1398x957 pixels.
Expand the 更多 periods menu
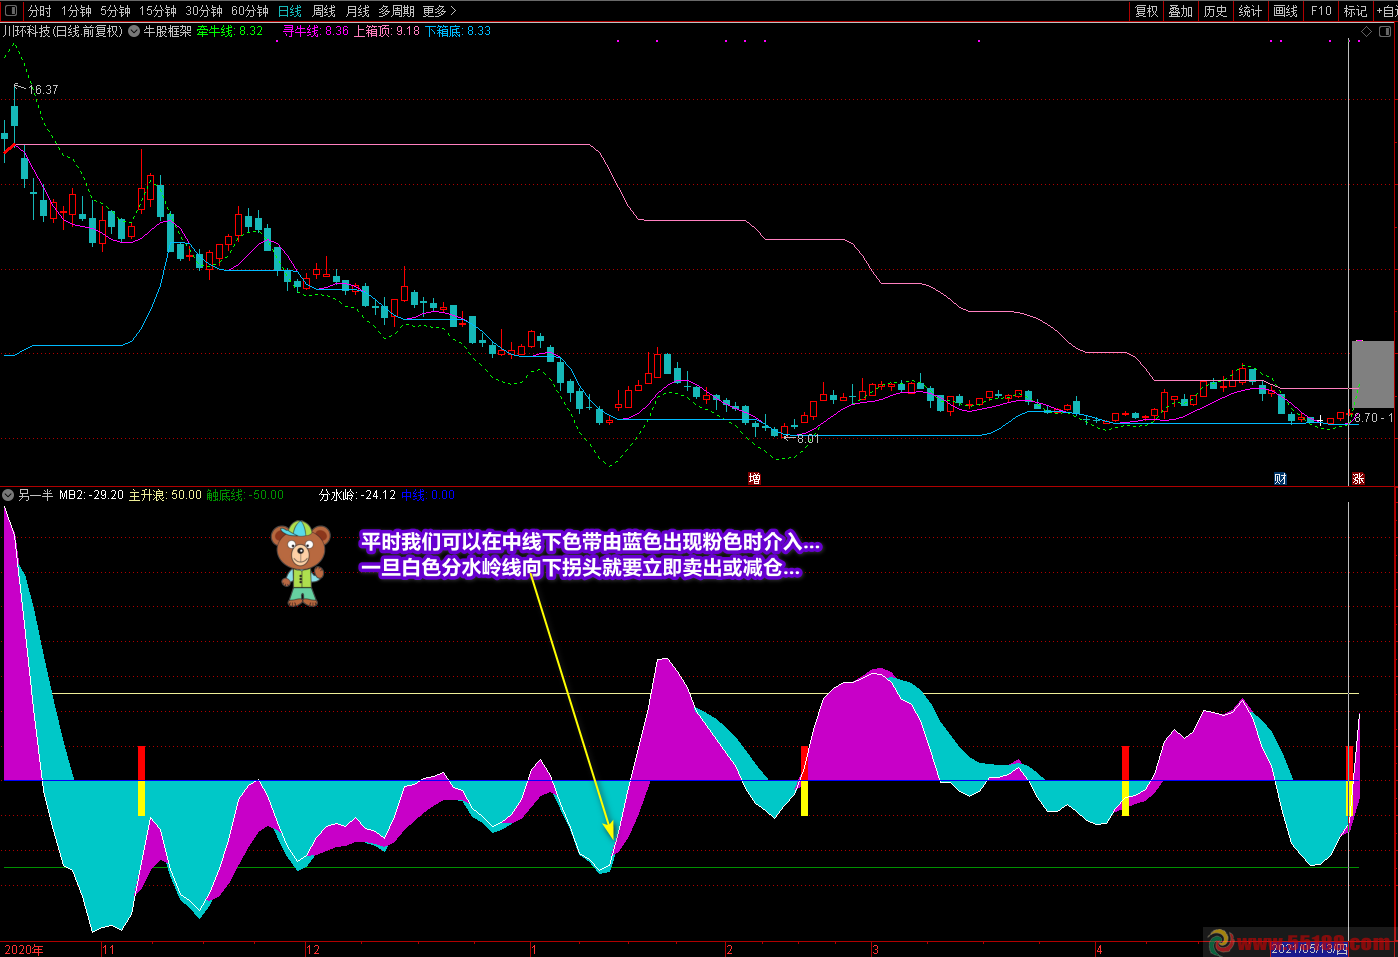click(x=438, y=11)
